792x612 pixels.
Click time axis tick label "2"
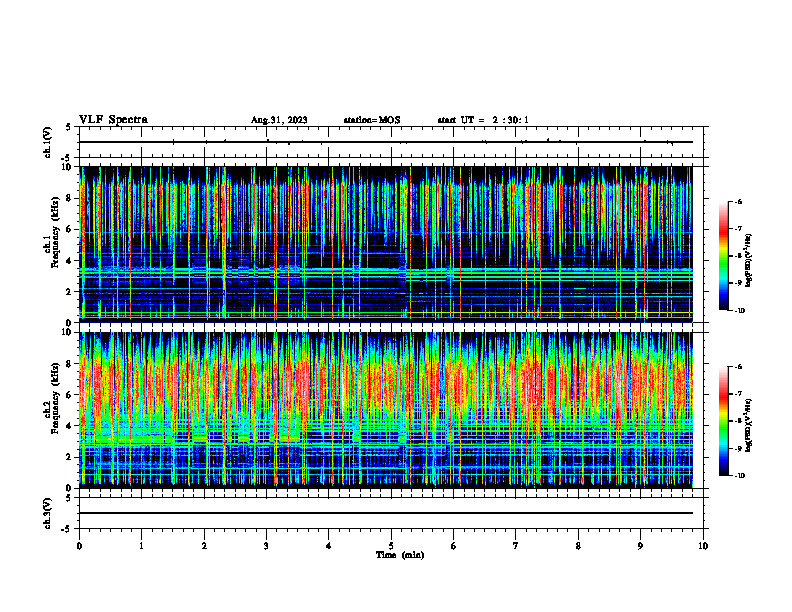point(204,546)
